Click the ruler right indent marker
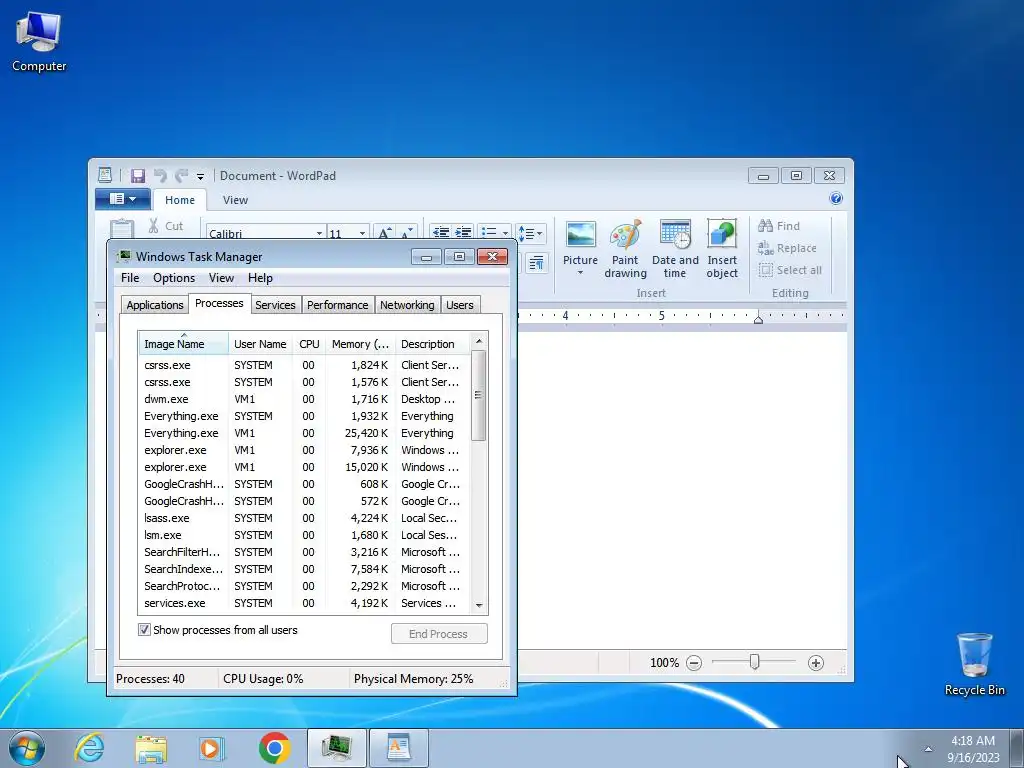 [758, 319]
